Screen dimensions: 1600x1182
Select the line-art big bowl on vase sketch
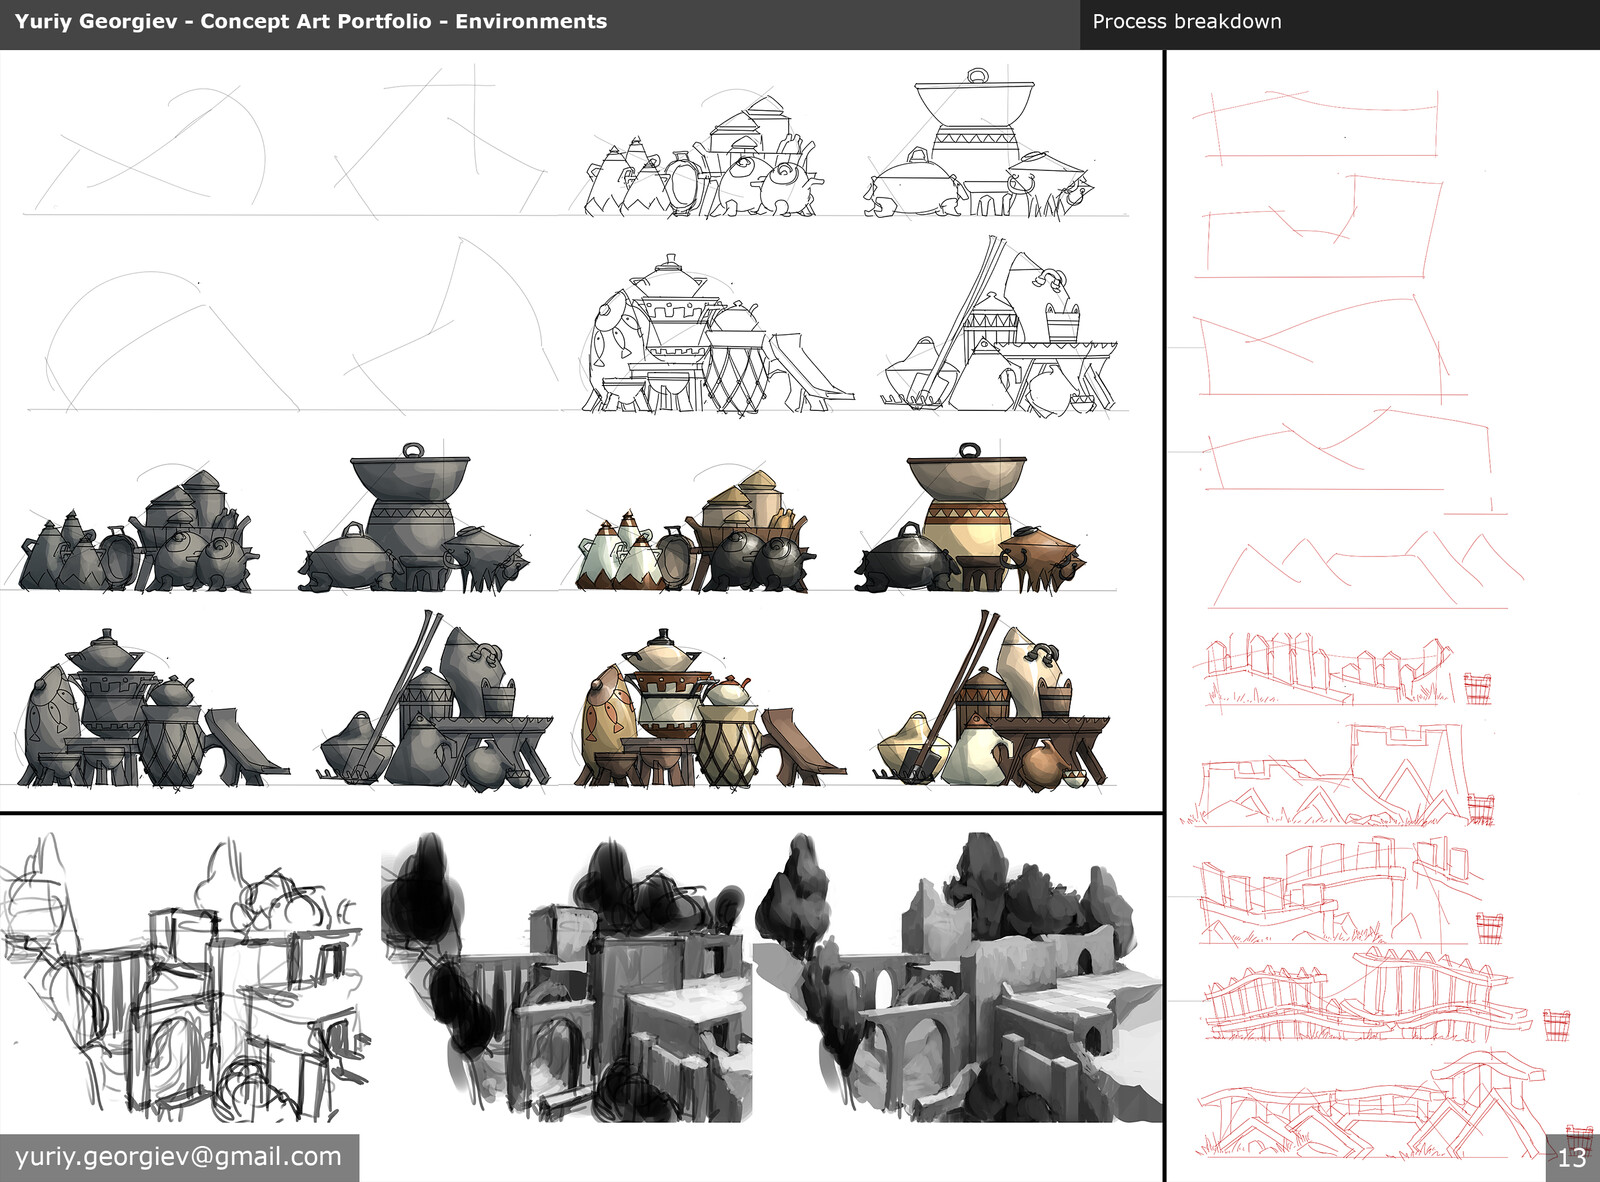coord(979,143)
